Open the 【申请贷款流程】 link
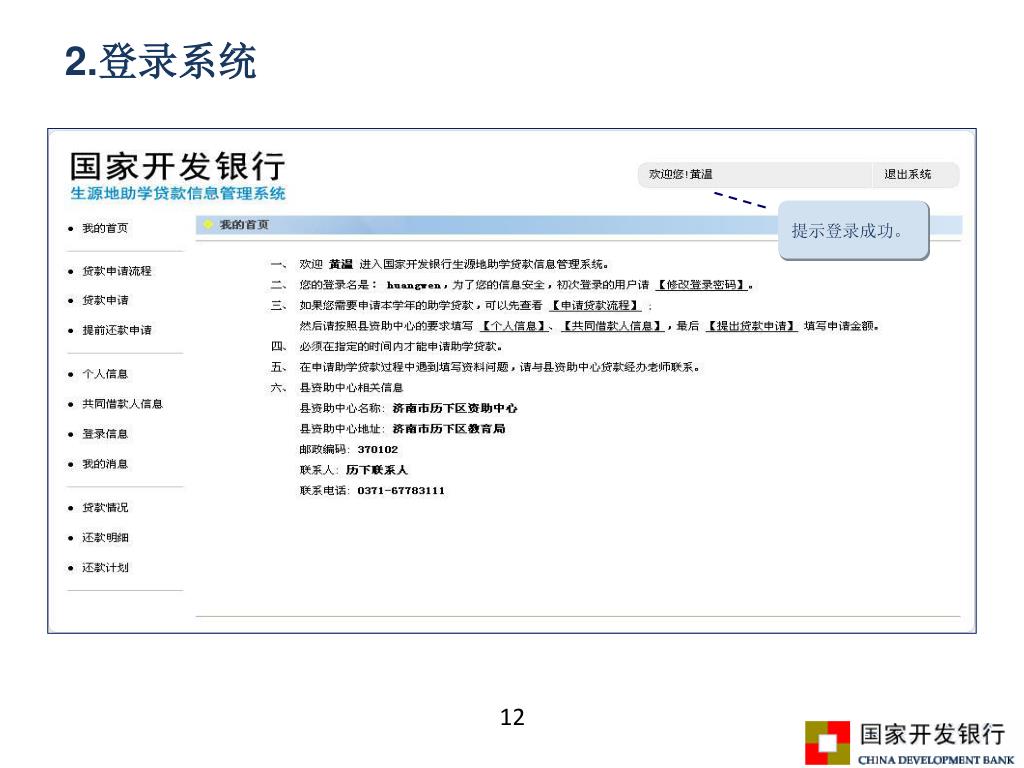 pos(595,305)
